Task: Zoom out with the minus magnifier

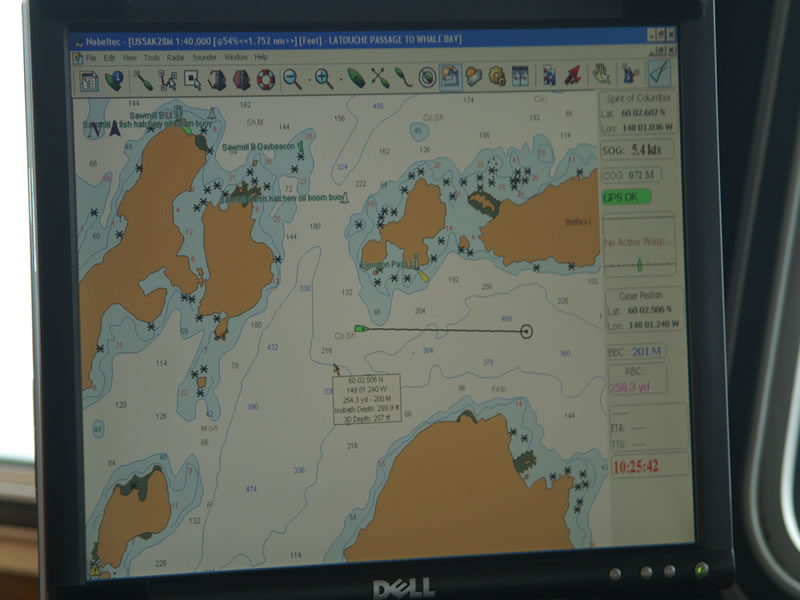Action: pyautogui.click(x=292, y=79)
